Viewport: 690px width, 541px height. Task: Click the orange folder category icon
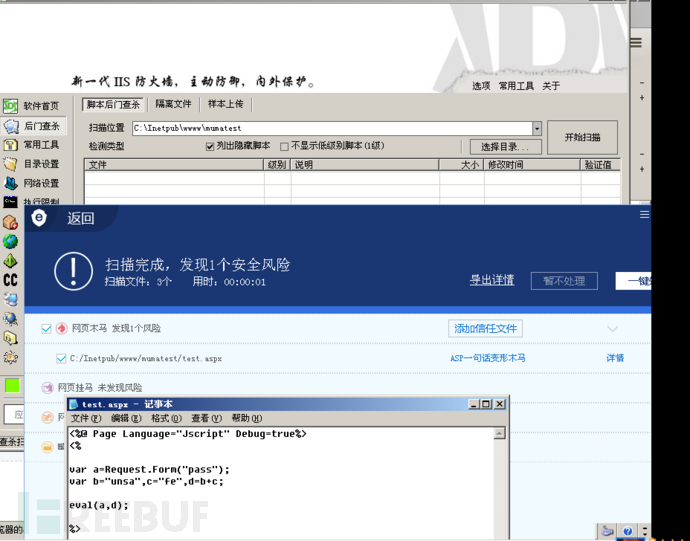(47, 447)
